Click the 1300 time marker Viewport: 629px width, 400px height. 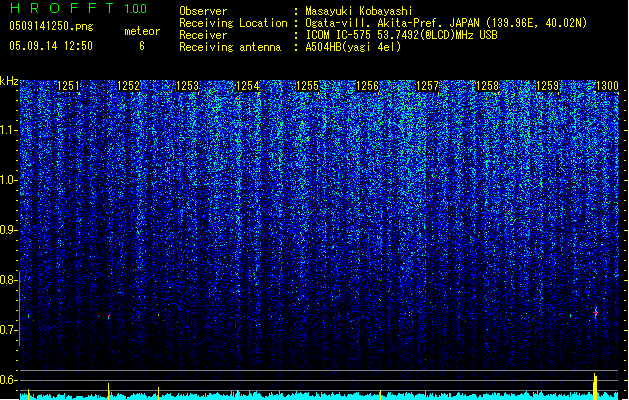(x=607, y=85)
